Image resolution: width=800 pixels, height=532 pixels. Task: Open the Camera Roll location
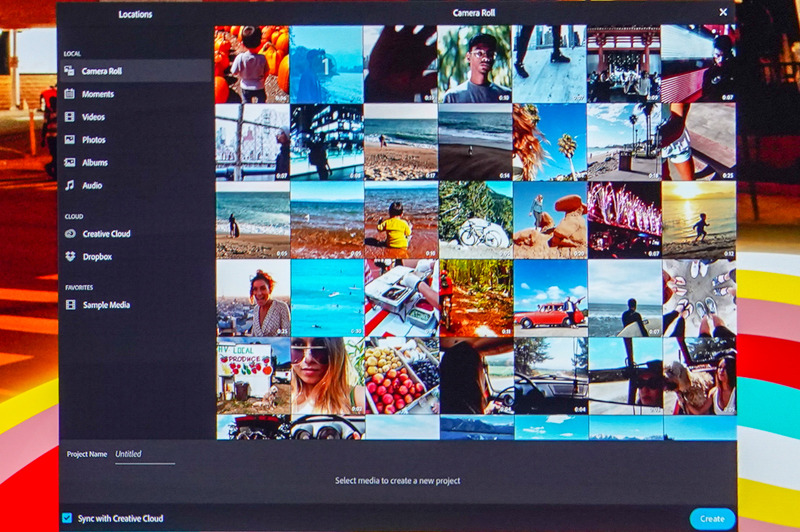pyautogui.click(x=136, y=71)
